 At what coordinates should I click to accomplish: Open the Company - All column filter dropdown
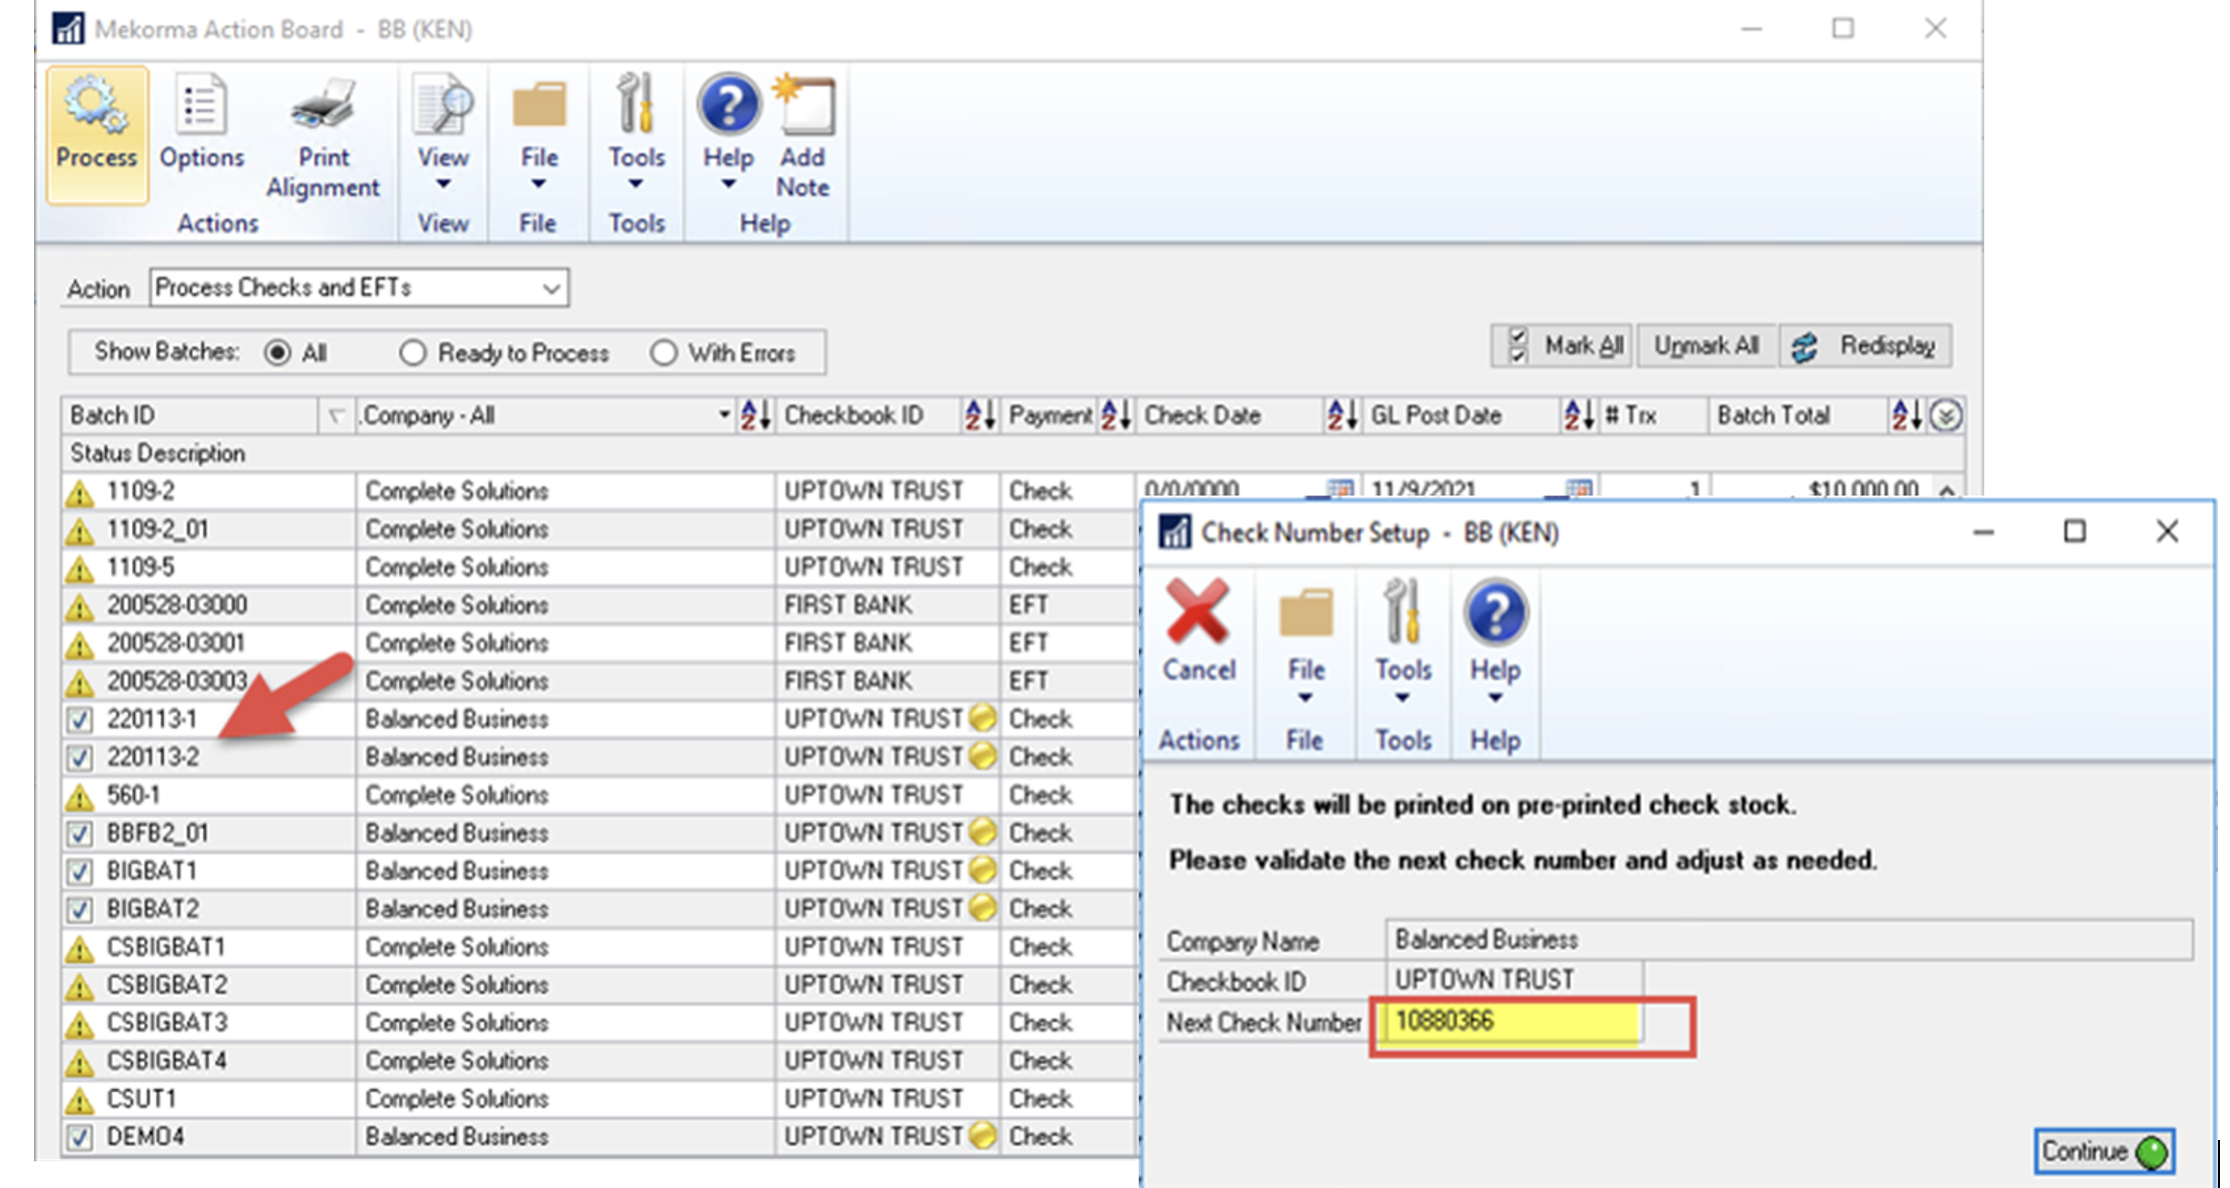(724, 414)
